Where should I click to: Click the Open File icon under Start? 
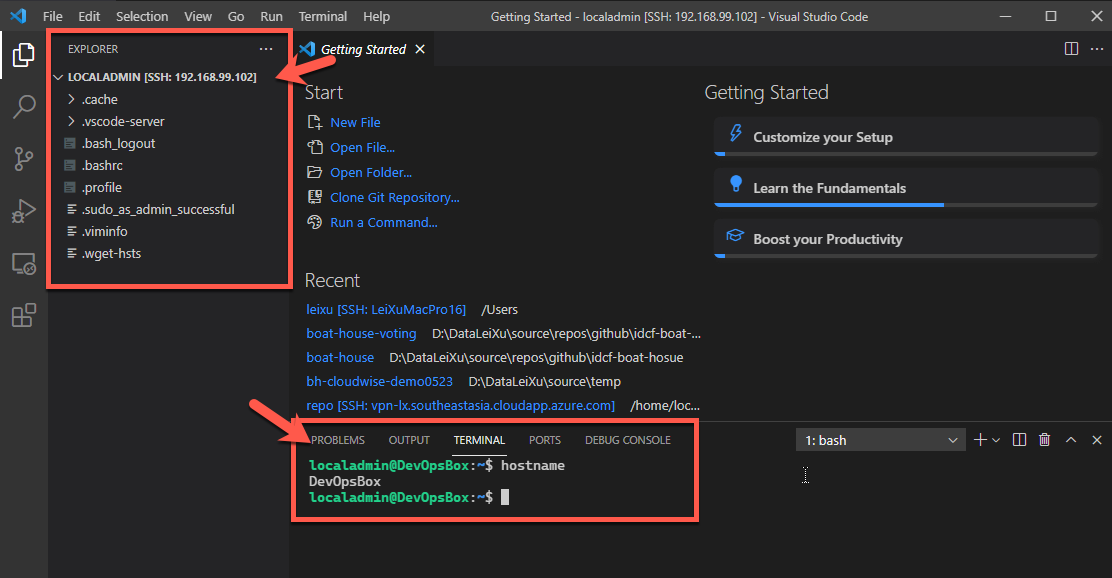click(314, 148)
